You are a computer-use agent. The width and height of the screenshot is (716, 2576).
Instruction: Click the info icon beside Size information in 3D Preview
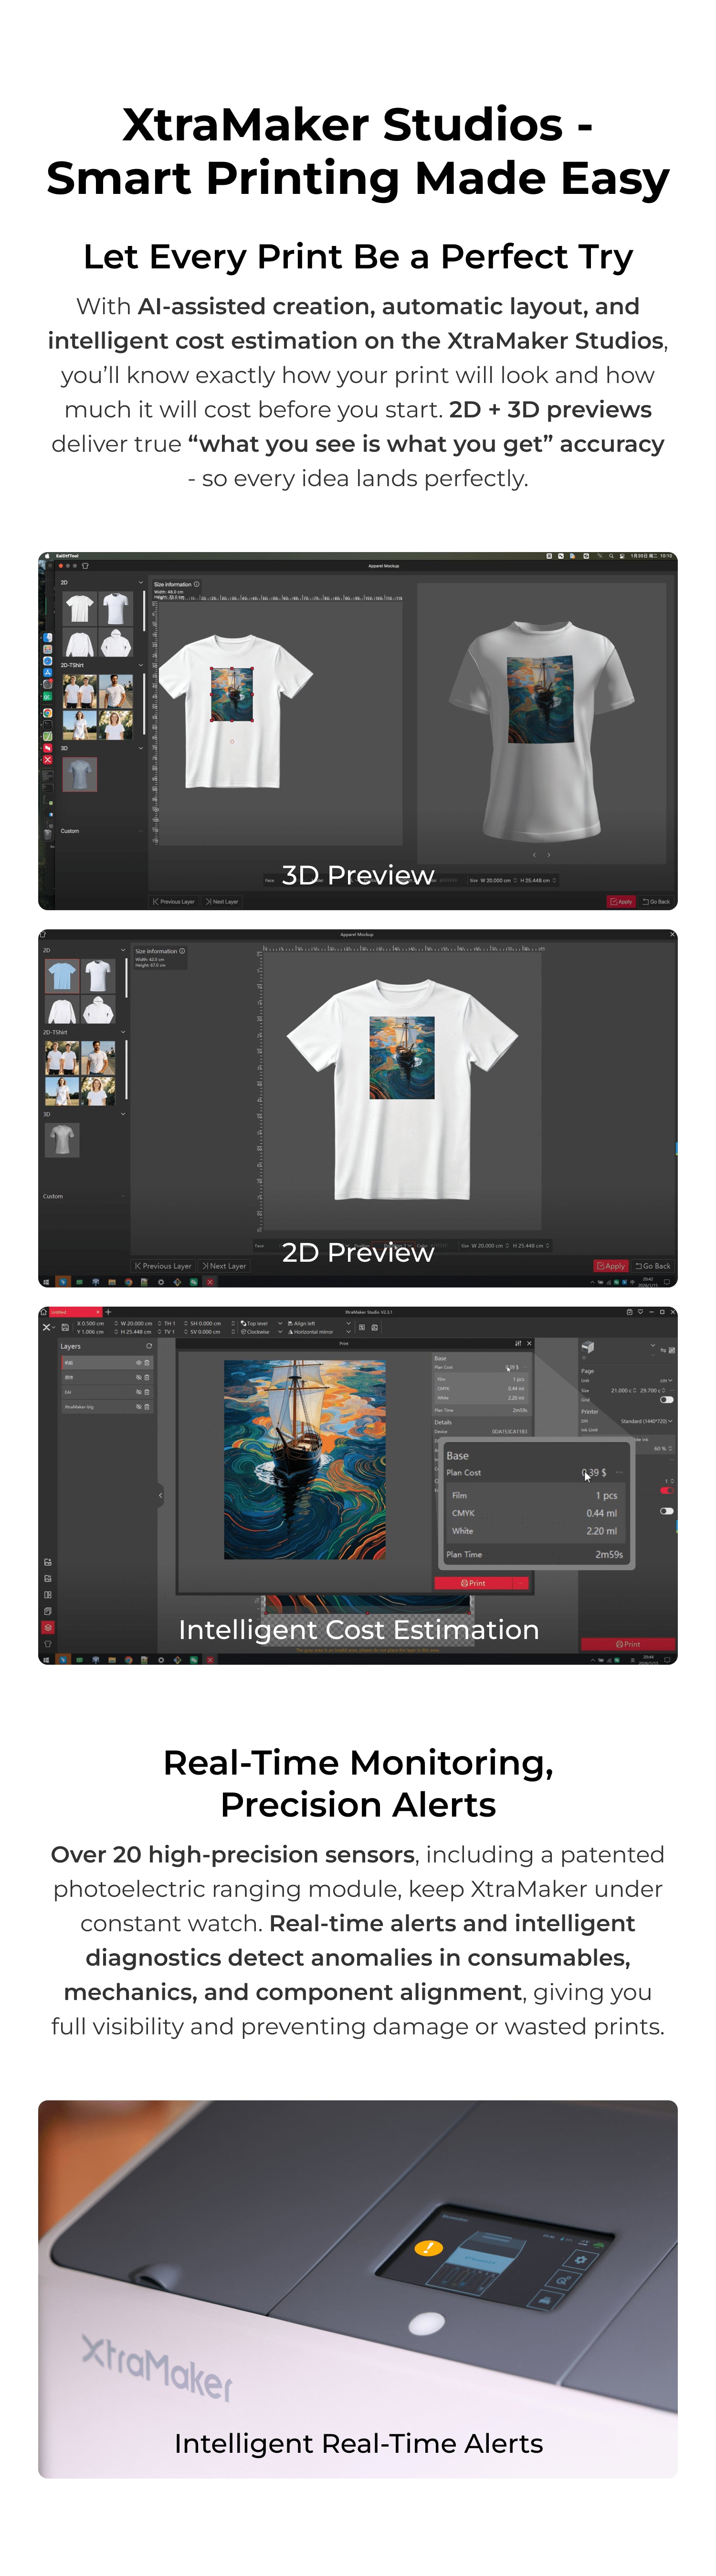point(196,584)
